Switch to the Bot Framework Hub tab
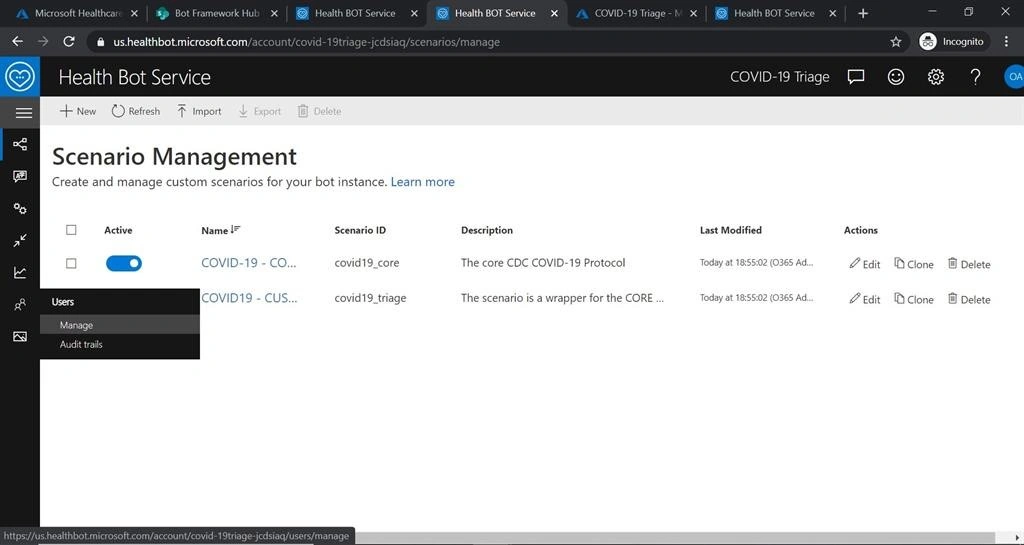Viewport: 1024px width, 545px height. (x=217, y=13)
